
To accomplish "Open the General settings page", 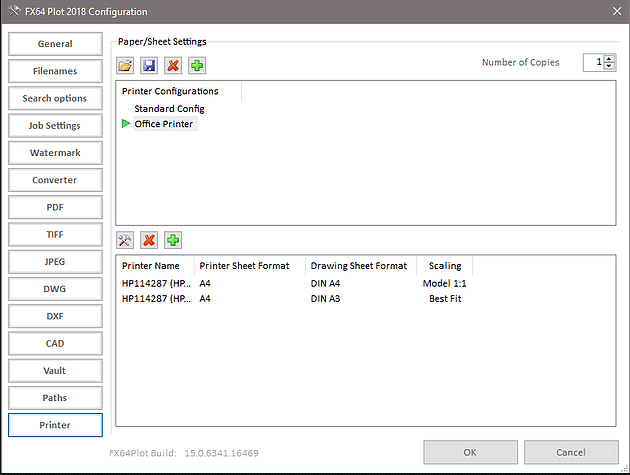I will click(x=55, y=44).
